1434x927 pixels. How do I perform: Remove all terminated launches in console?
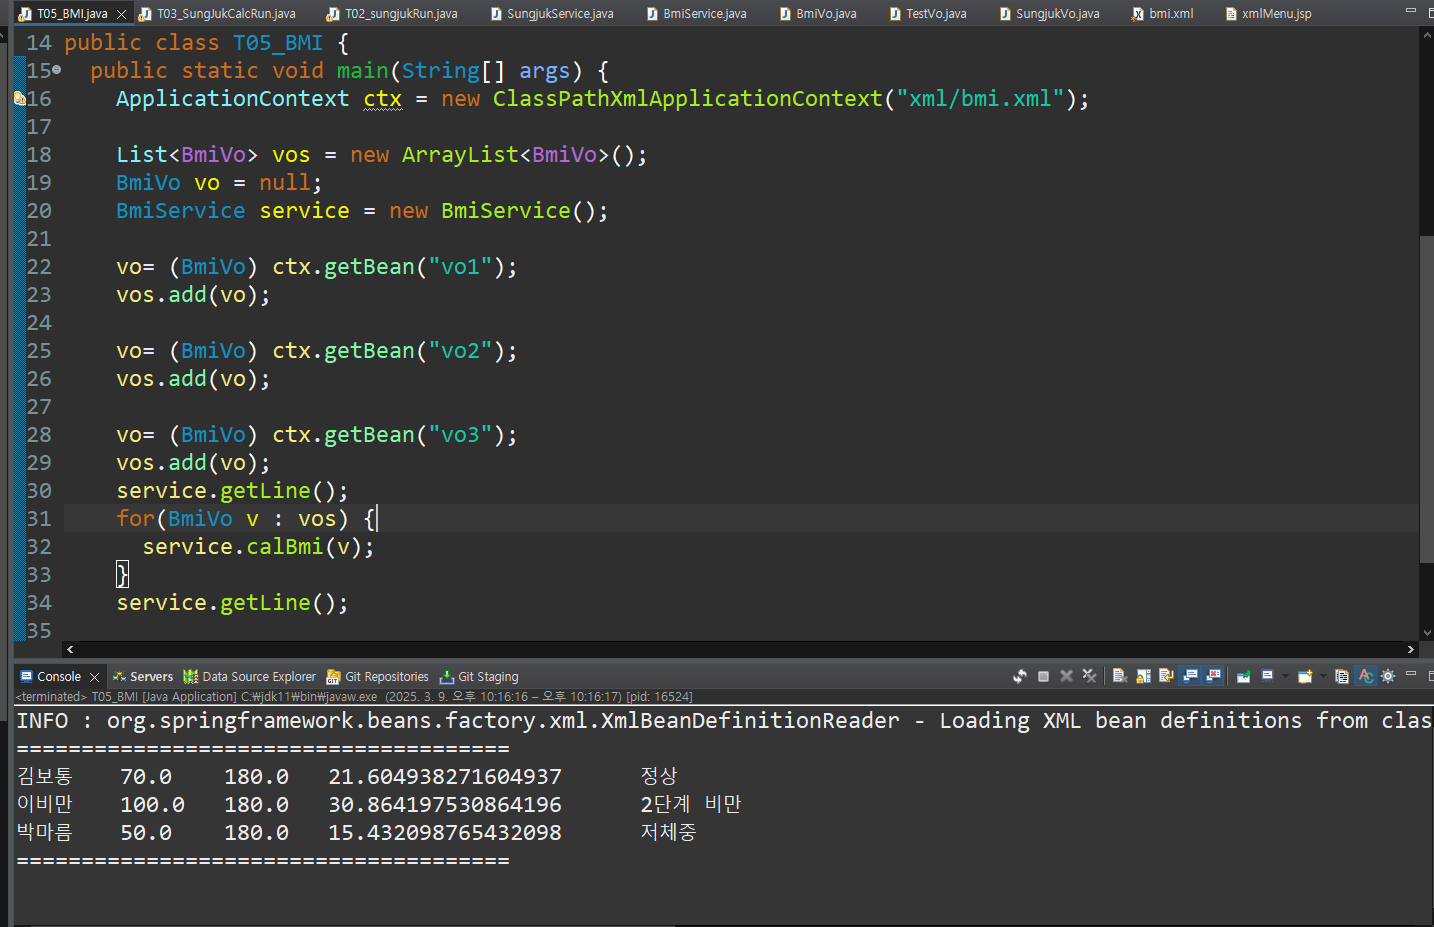[1090, 677]
